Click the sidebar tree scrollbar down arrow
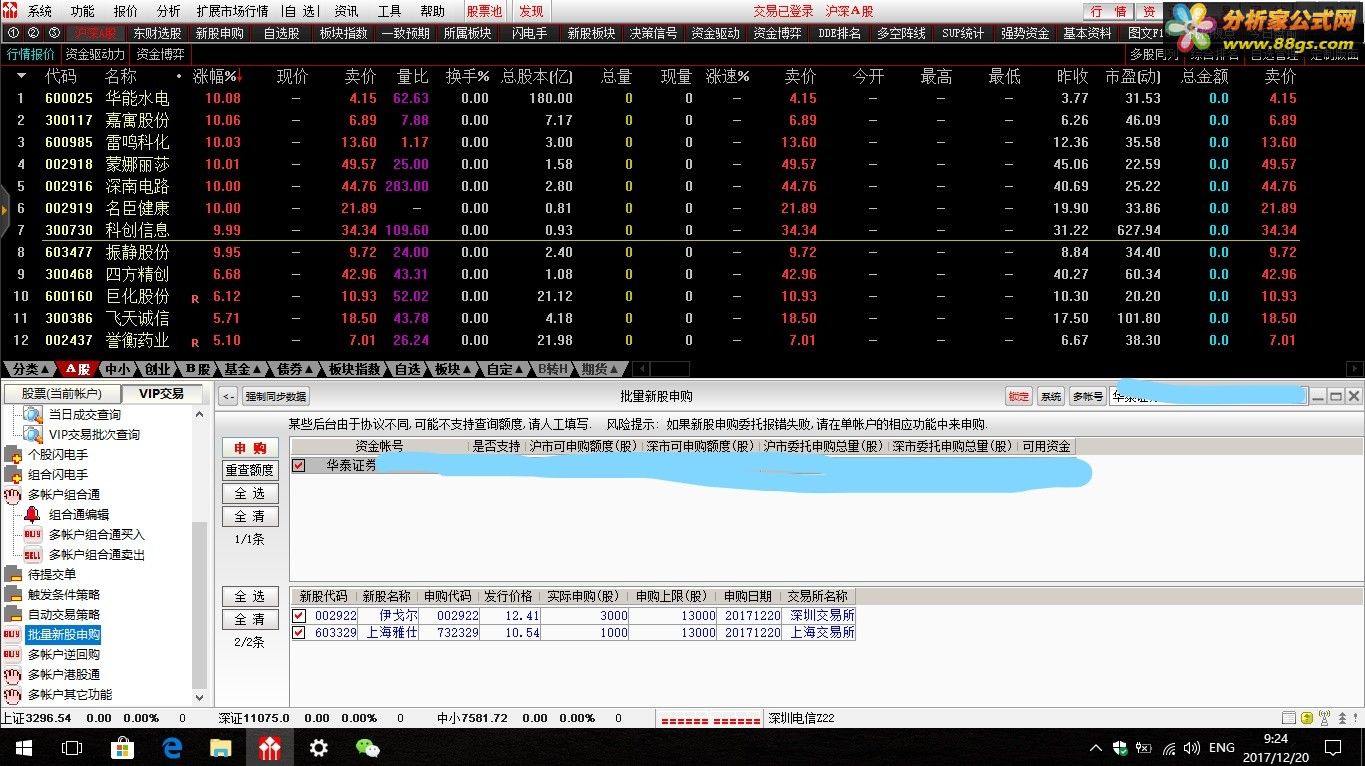 coord(200,697)
